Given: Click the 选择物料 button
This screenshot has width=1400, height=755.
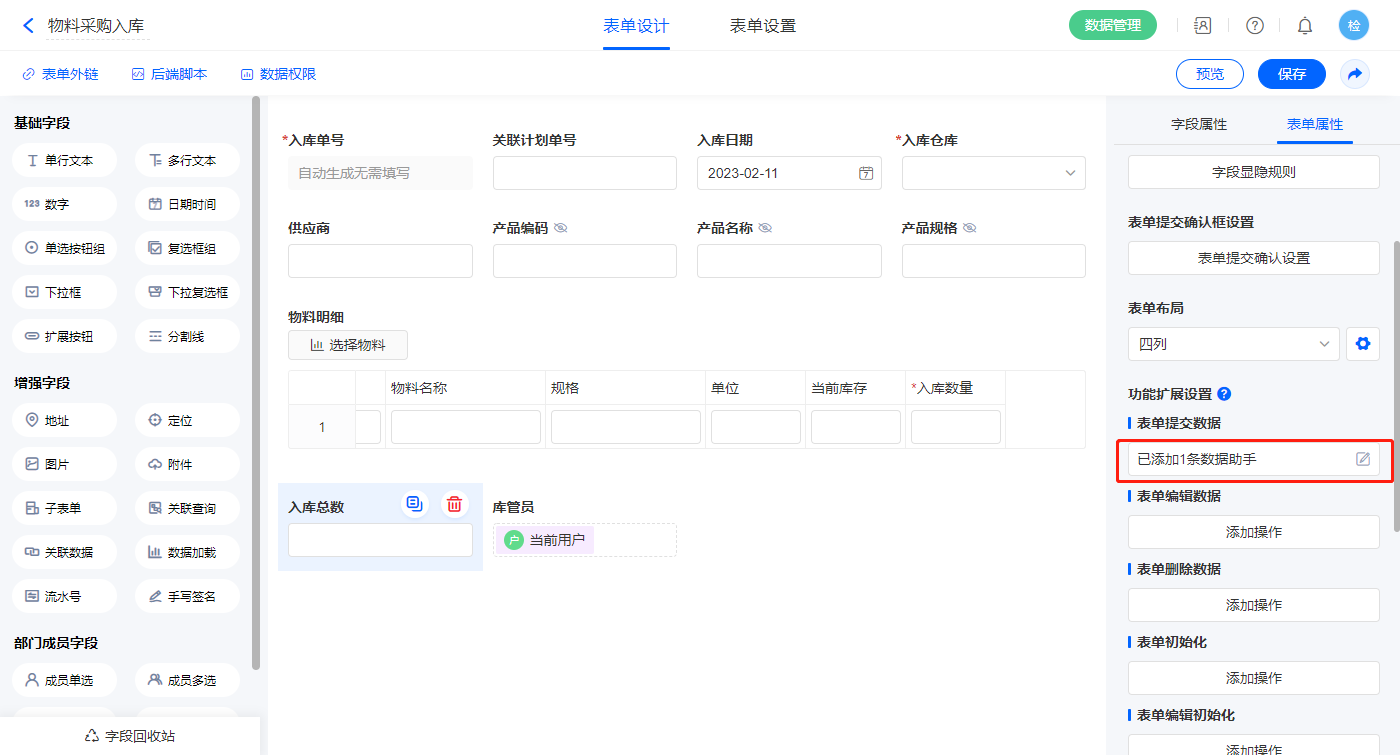Looking at the screenshot, I should 348,345.
